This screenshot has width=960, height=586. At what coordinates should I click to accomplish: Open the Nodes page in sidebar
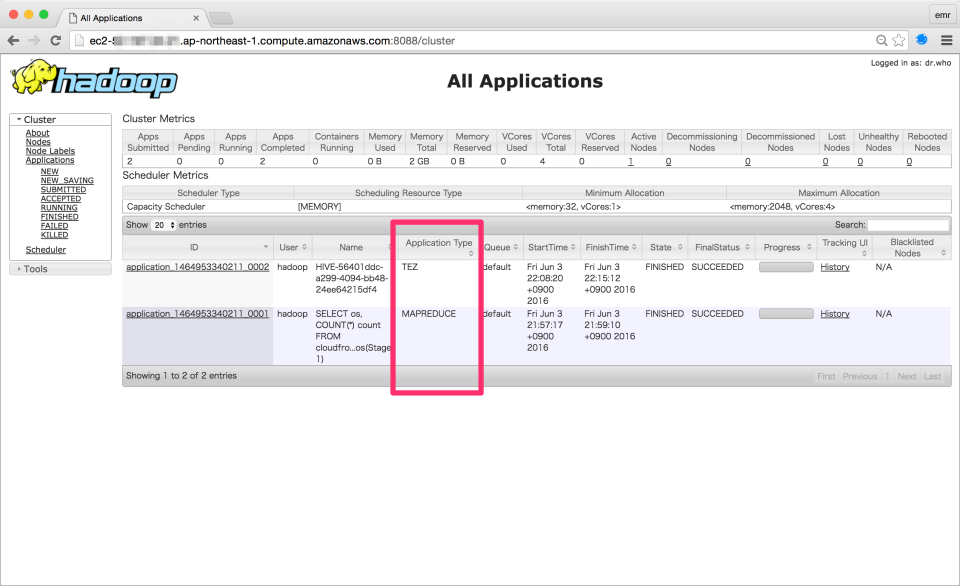coord(38,142)
